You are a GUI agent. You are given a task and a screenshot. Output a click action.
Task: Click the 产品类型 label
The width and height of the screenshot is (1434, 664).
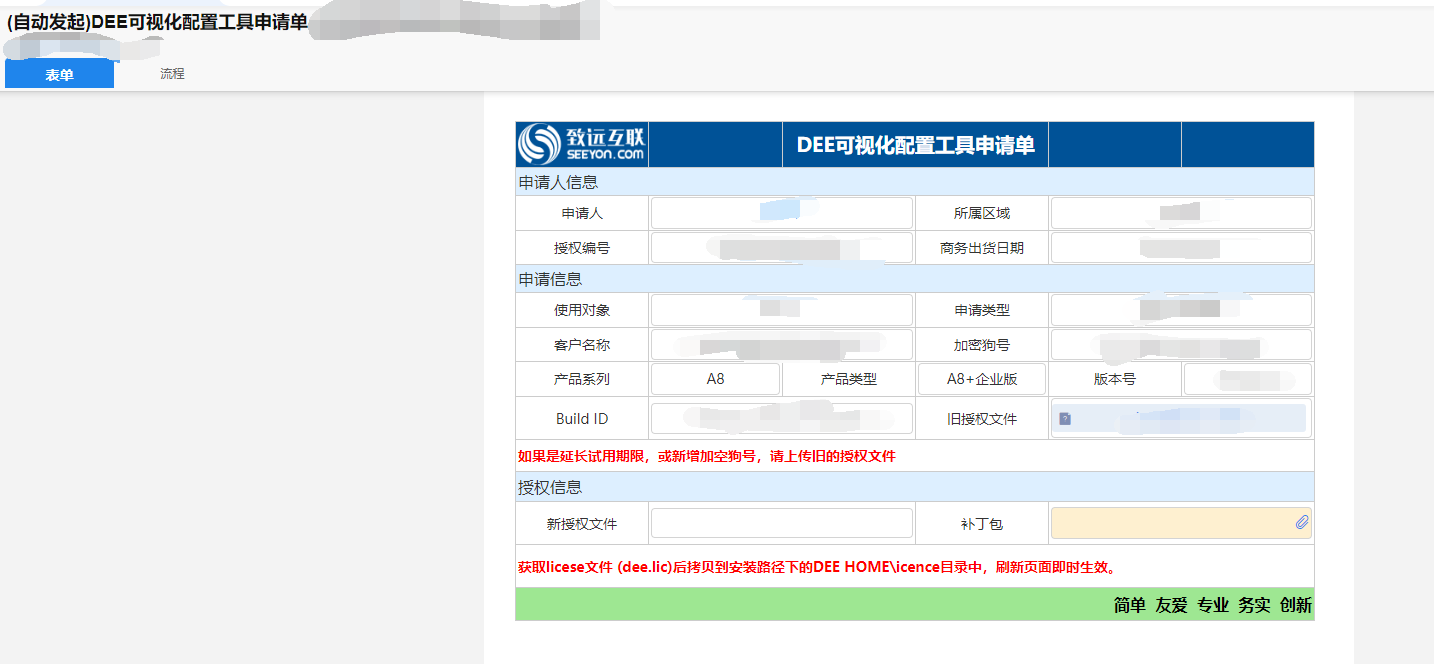pos(848,379)
